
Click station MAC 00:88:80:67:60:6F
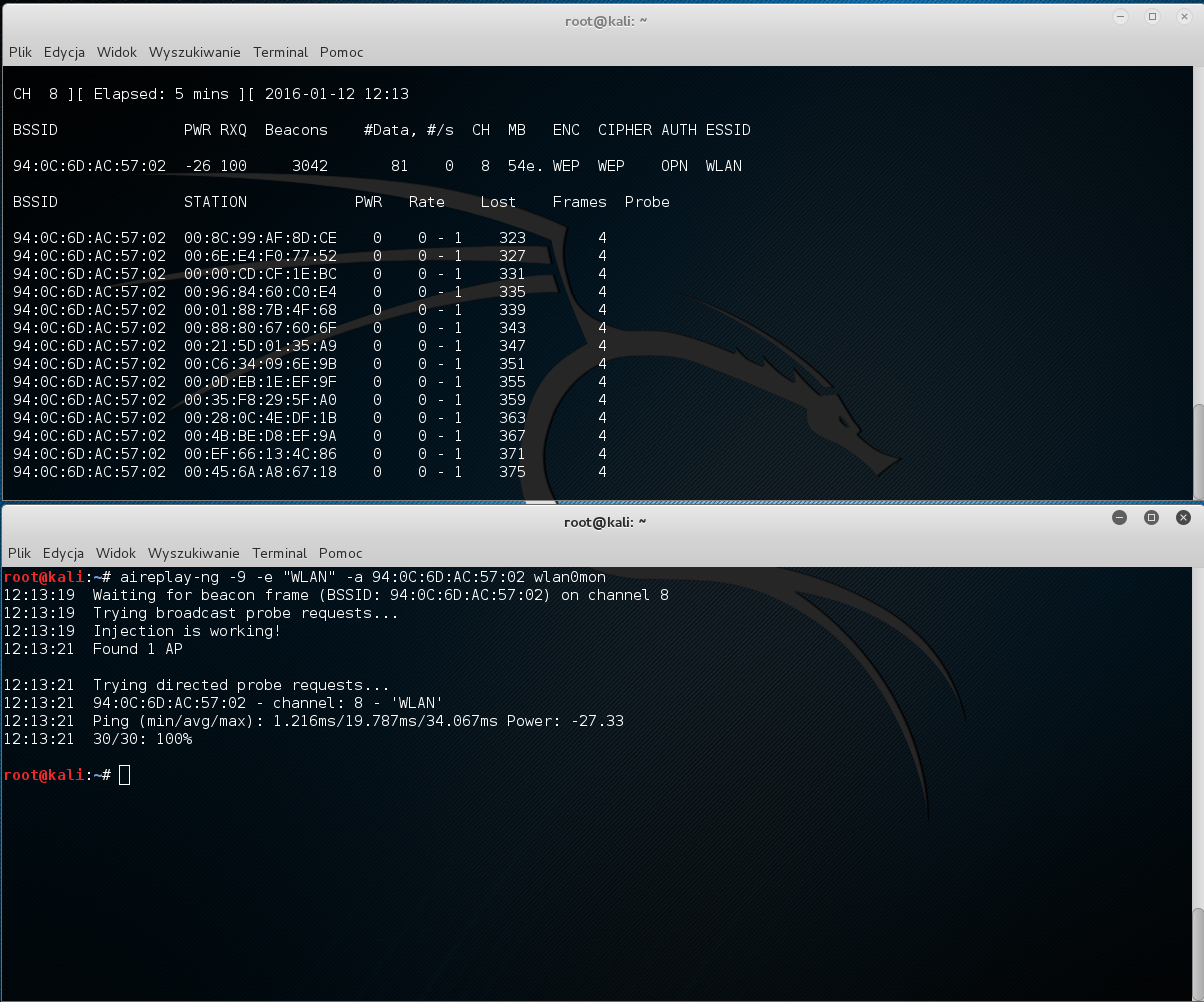click(x=260, y=328)
